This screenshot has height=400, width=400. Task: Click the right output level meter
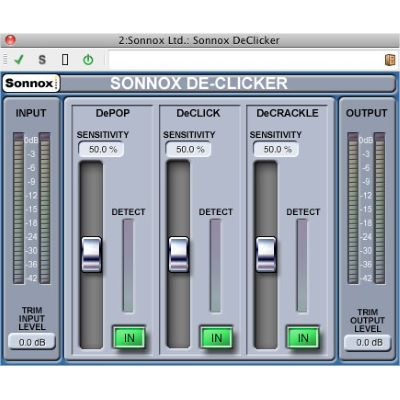[x=380, y=208]
